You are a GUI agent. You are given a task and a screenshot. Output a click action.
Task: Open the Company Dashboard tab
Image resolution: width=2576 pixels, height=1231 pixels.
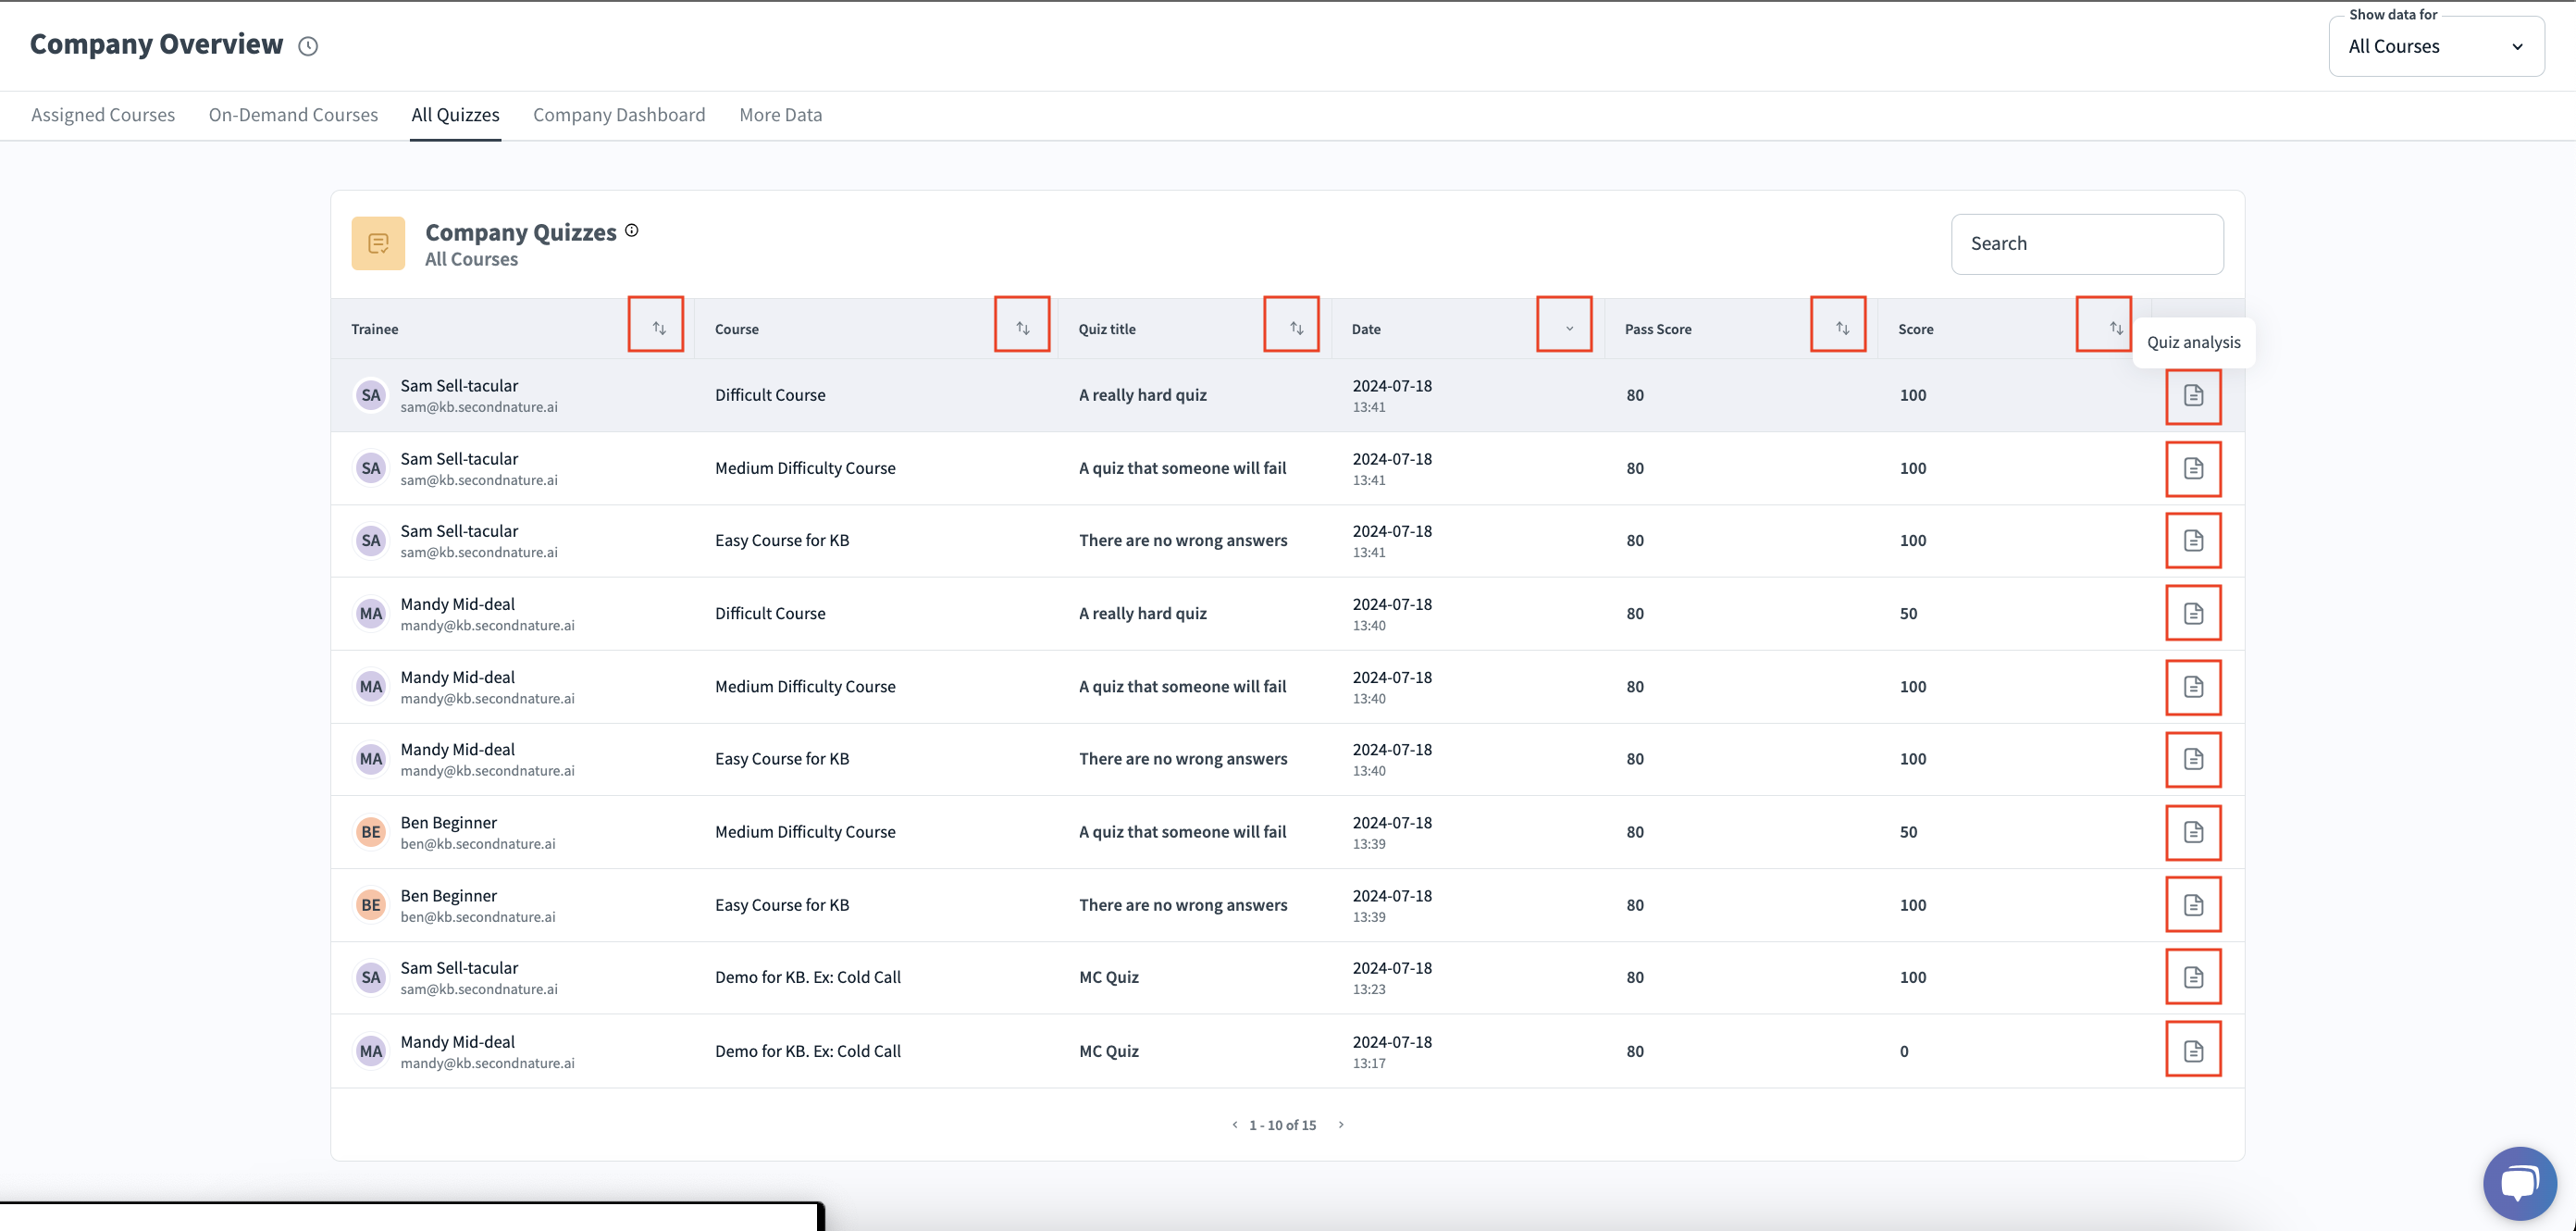pyautogui.click(x=619, y=115)
